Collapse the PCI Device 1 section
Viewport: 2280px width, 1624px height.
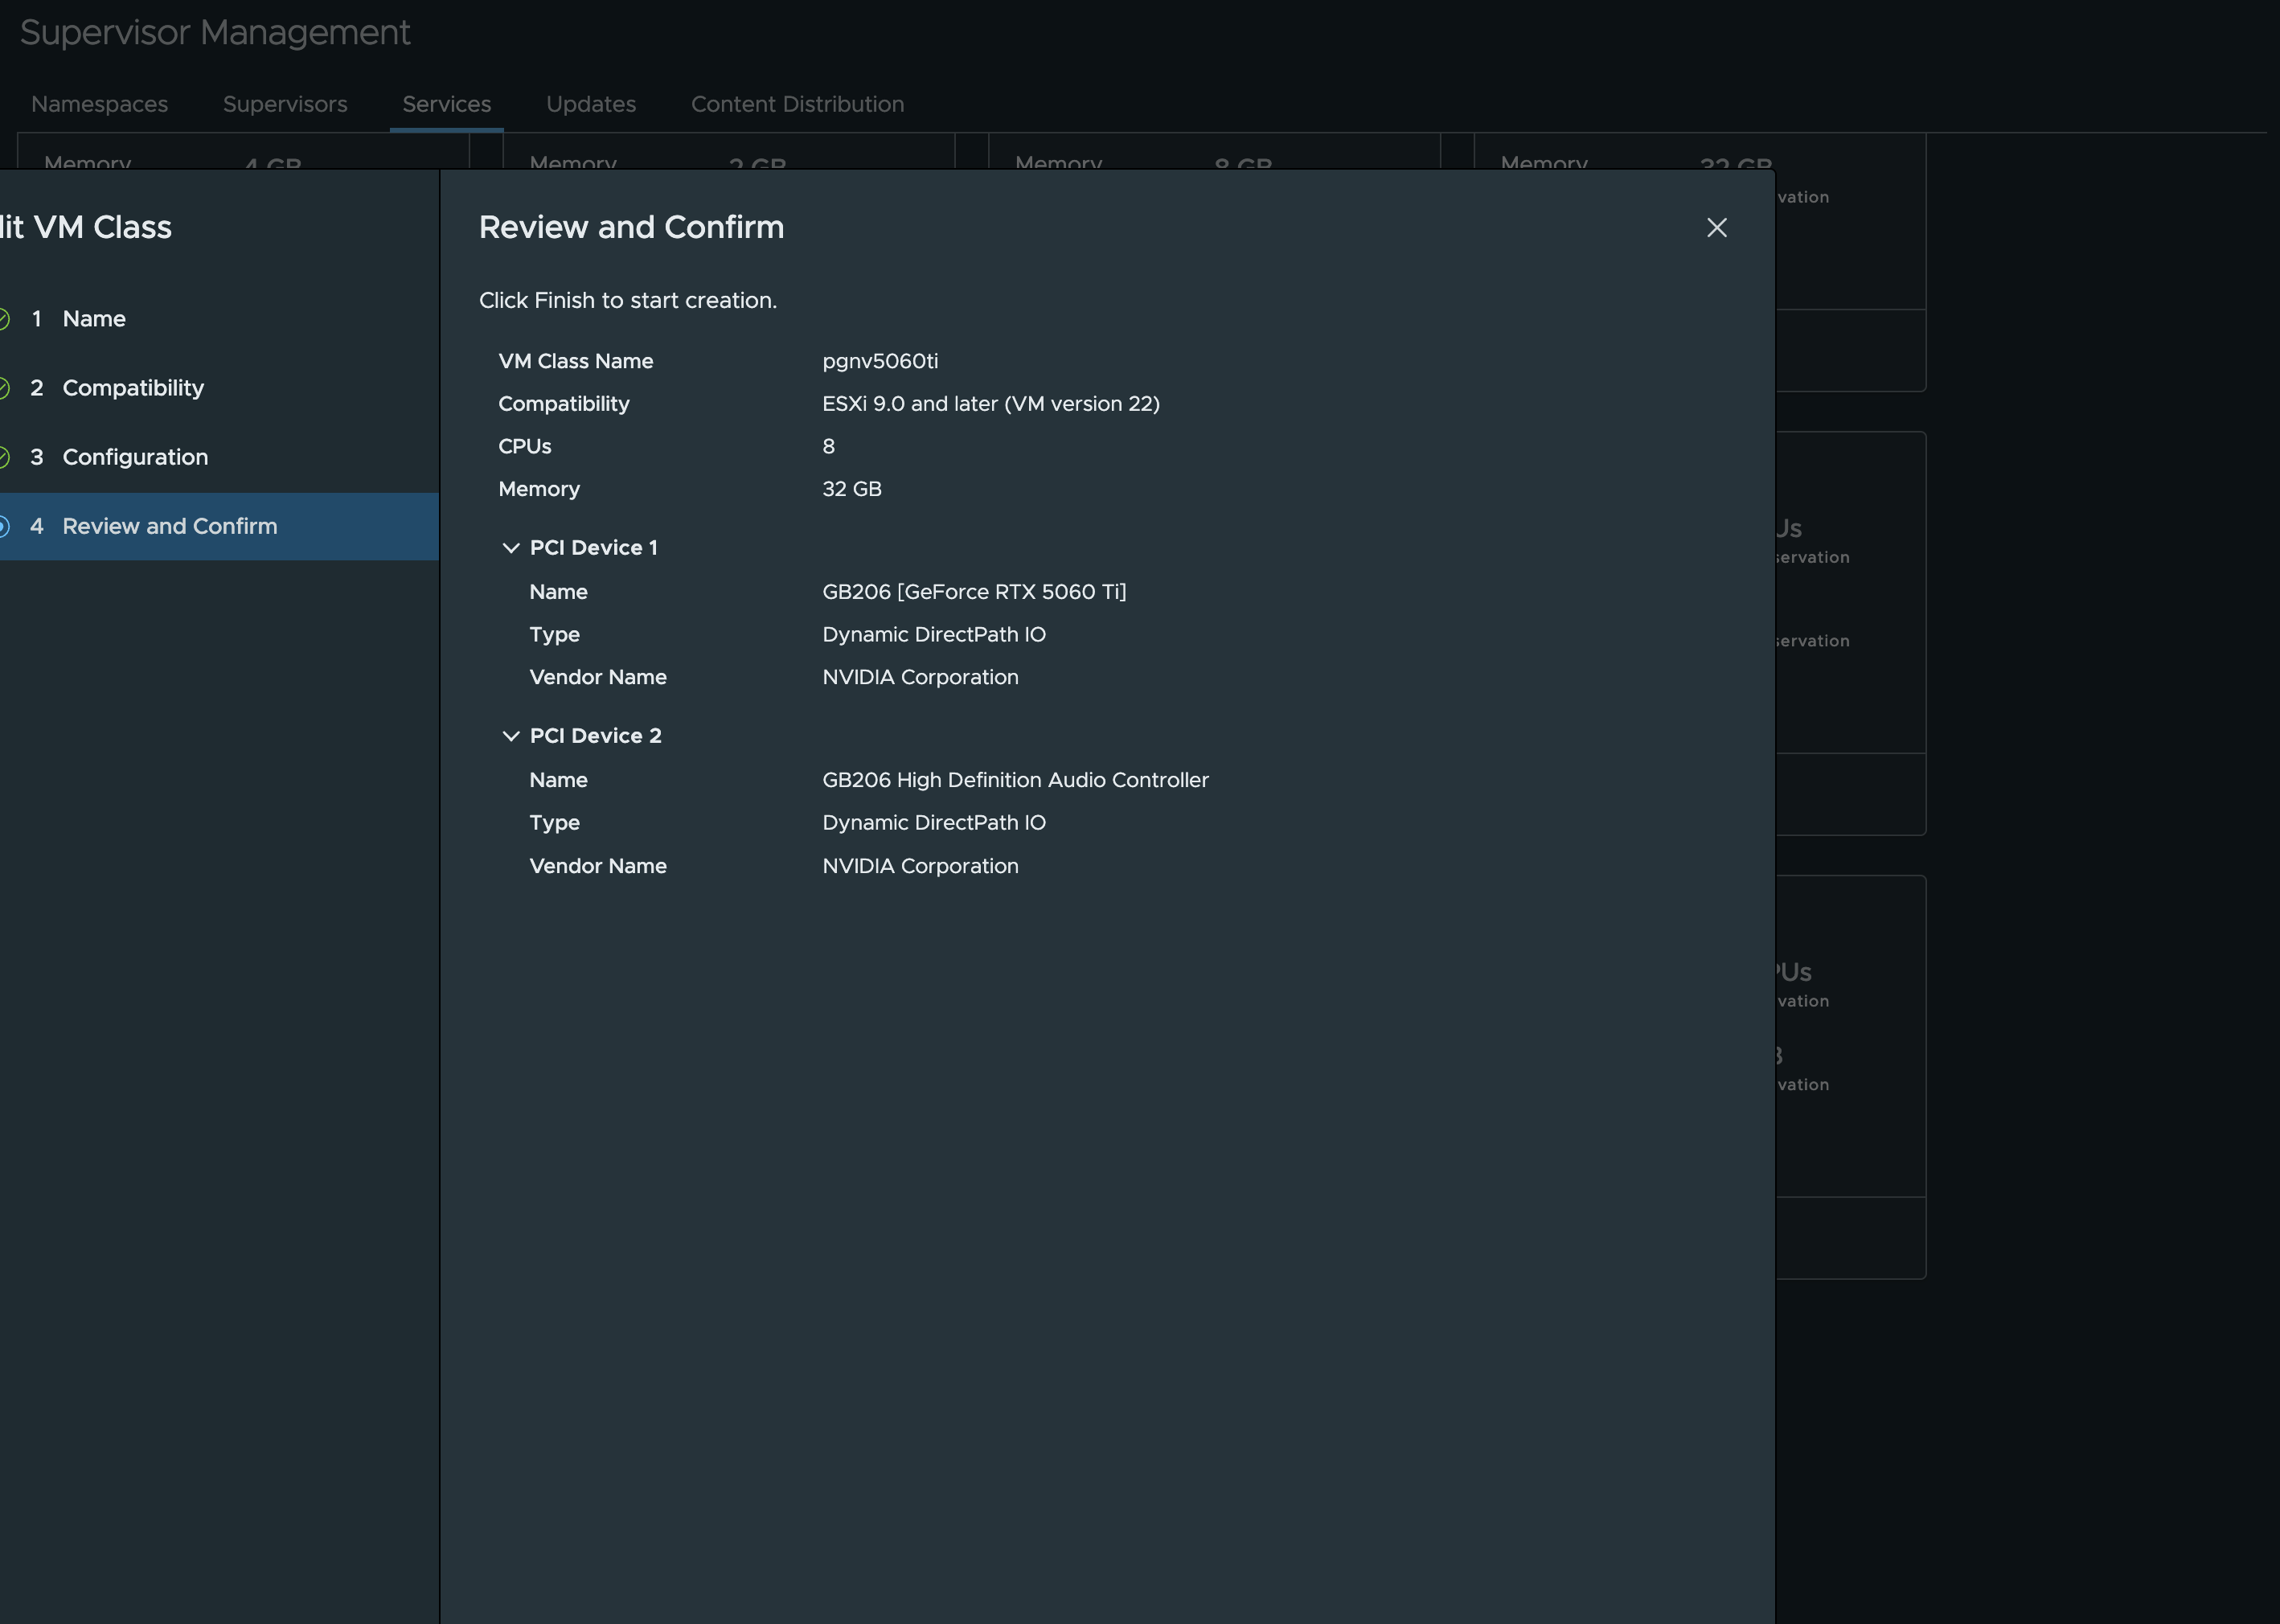click(x=510, y=548)
